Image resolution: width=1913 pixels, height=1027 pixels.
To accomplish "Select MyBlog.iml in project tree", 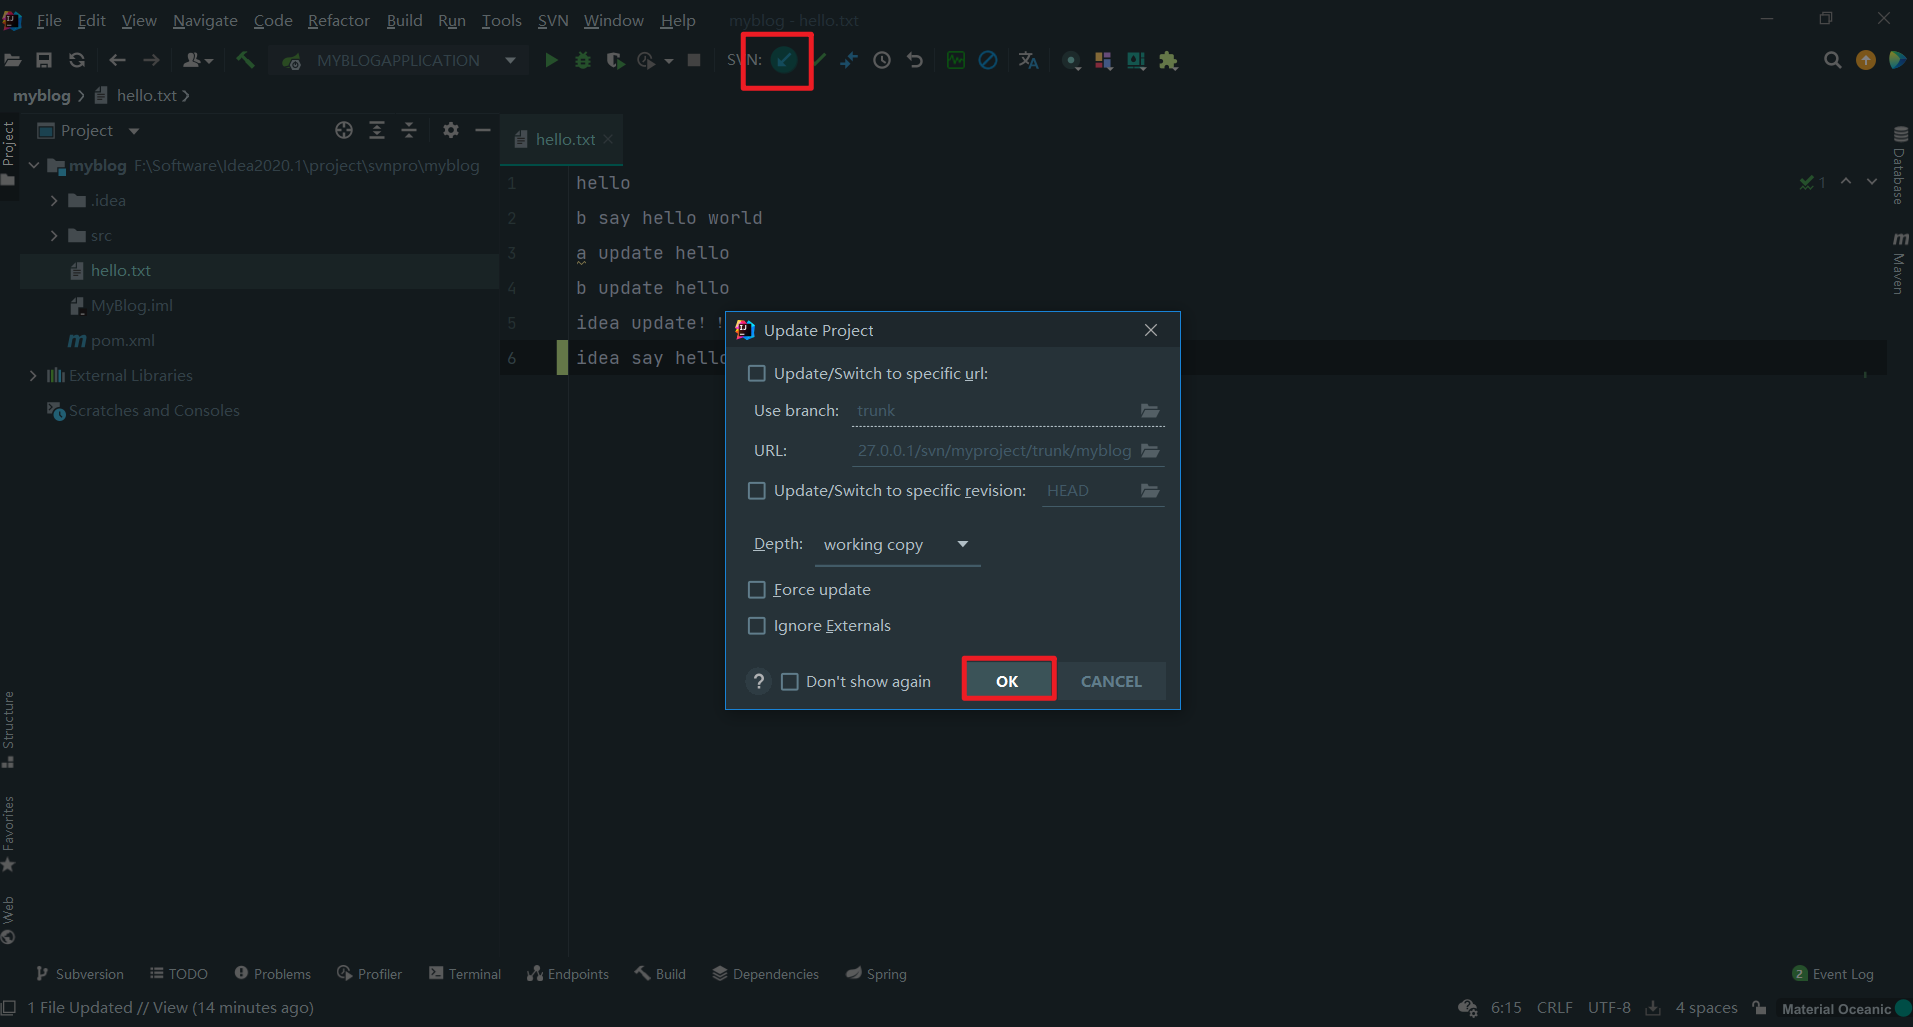I will [131, 305].
